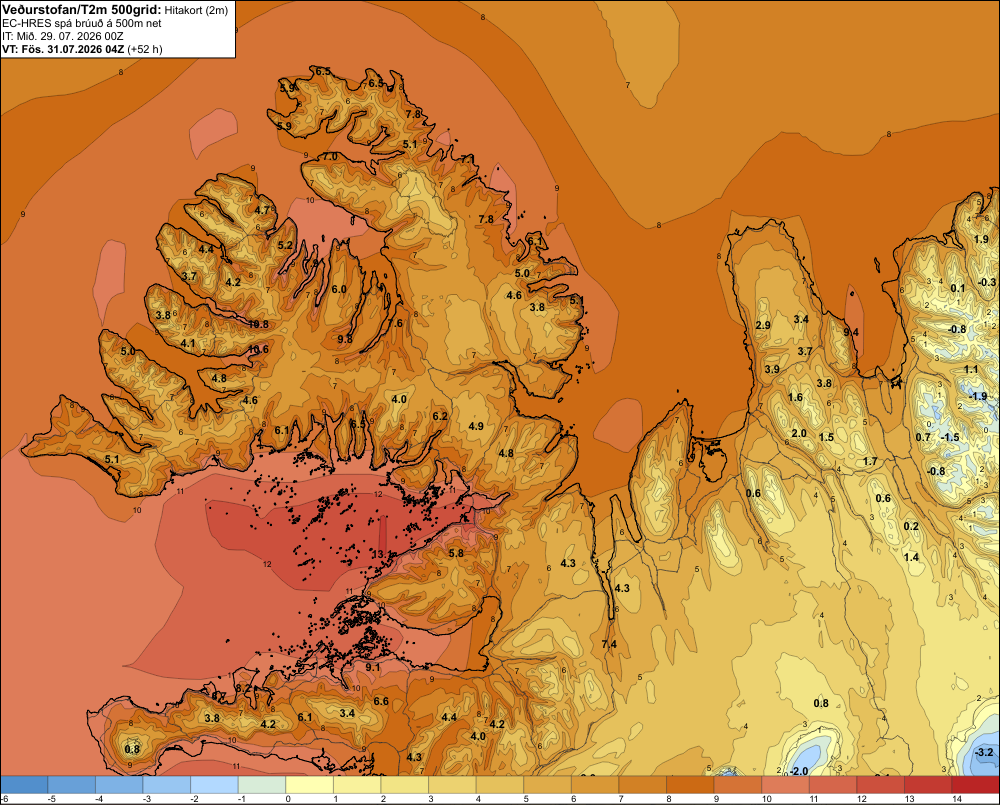Viewport: 1000px width, 805px height.
Task: Click the 3.9 temperature value
Action: pyautogui.click(x=772, y=369)
